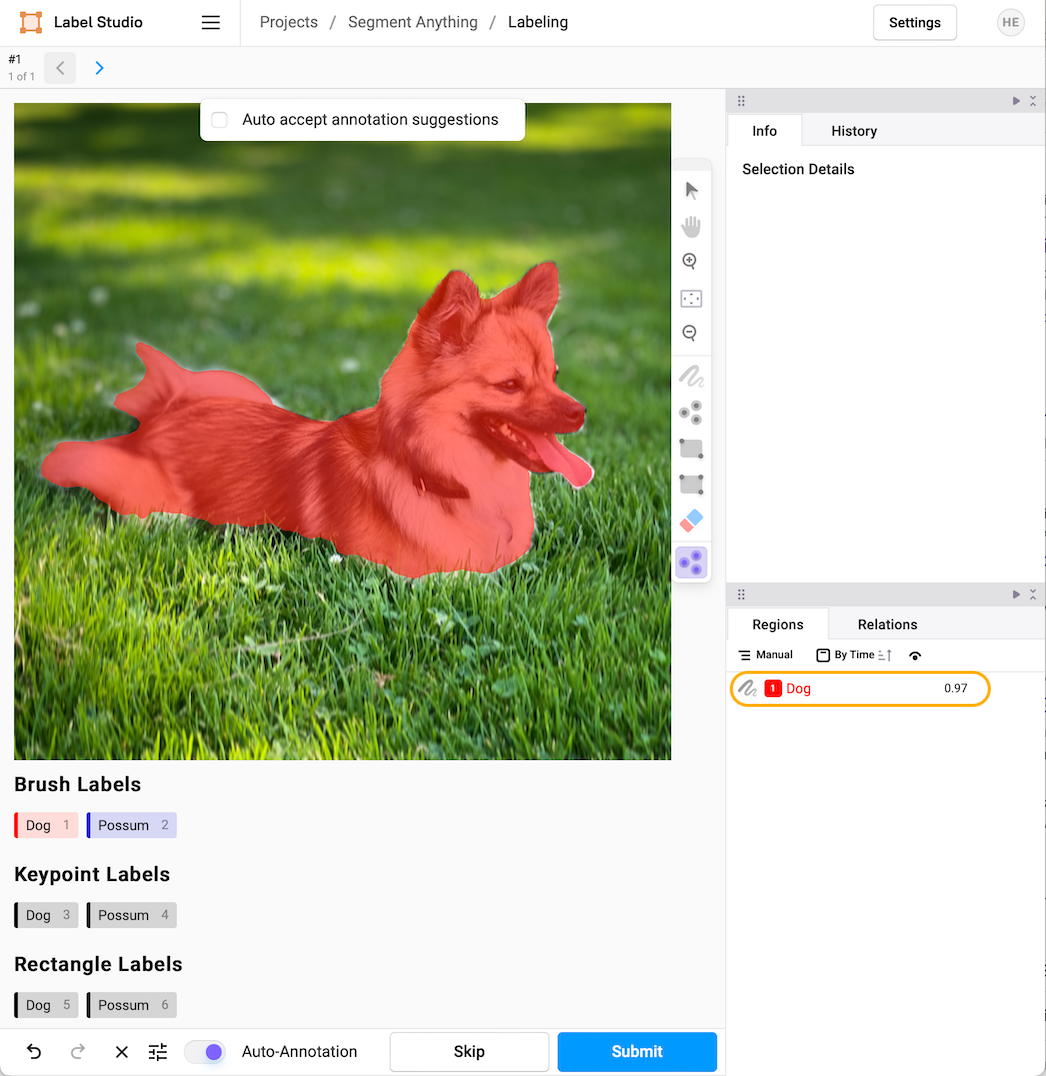Activate the purple smart keypoint tool

(691, 563)
